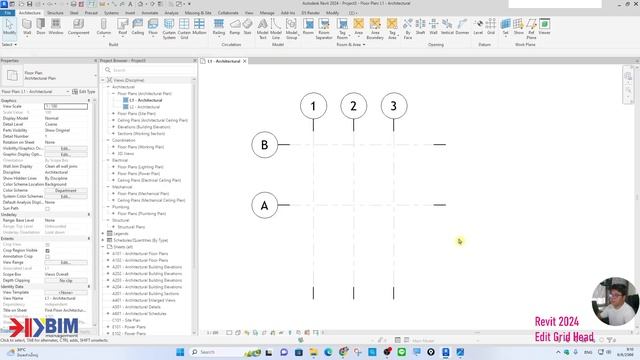
Task: Click the Project Browser search field
Action: 149,70
